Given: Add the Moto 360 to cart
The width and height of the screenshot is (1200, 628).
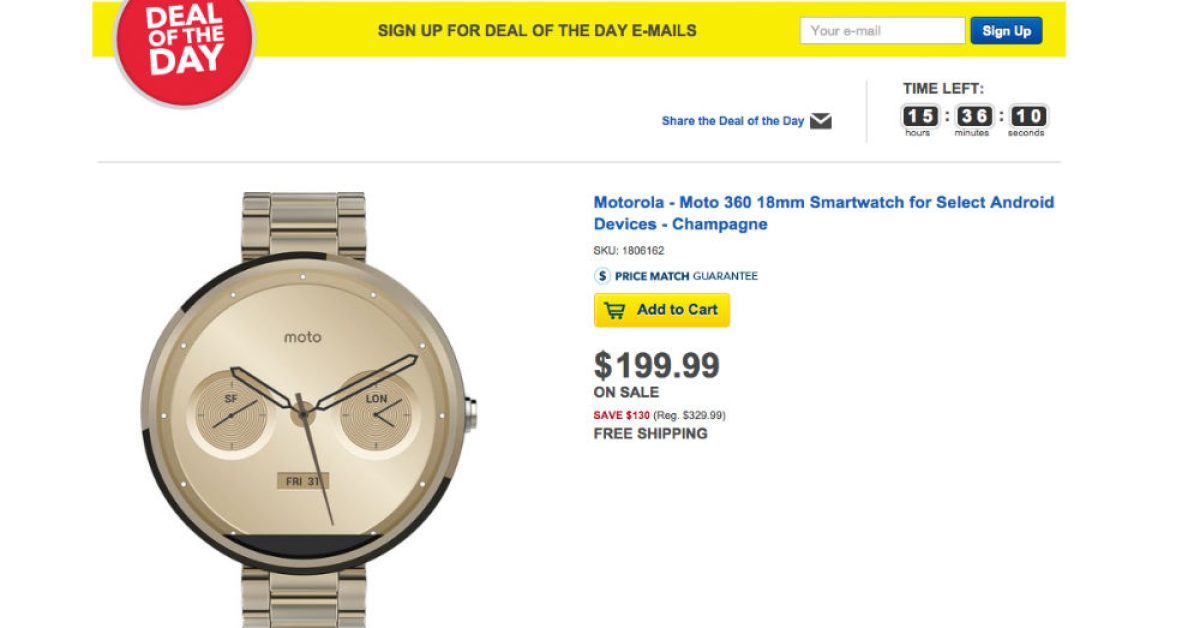Looking at the screenshot, I should click(x=662, y=310).
